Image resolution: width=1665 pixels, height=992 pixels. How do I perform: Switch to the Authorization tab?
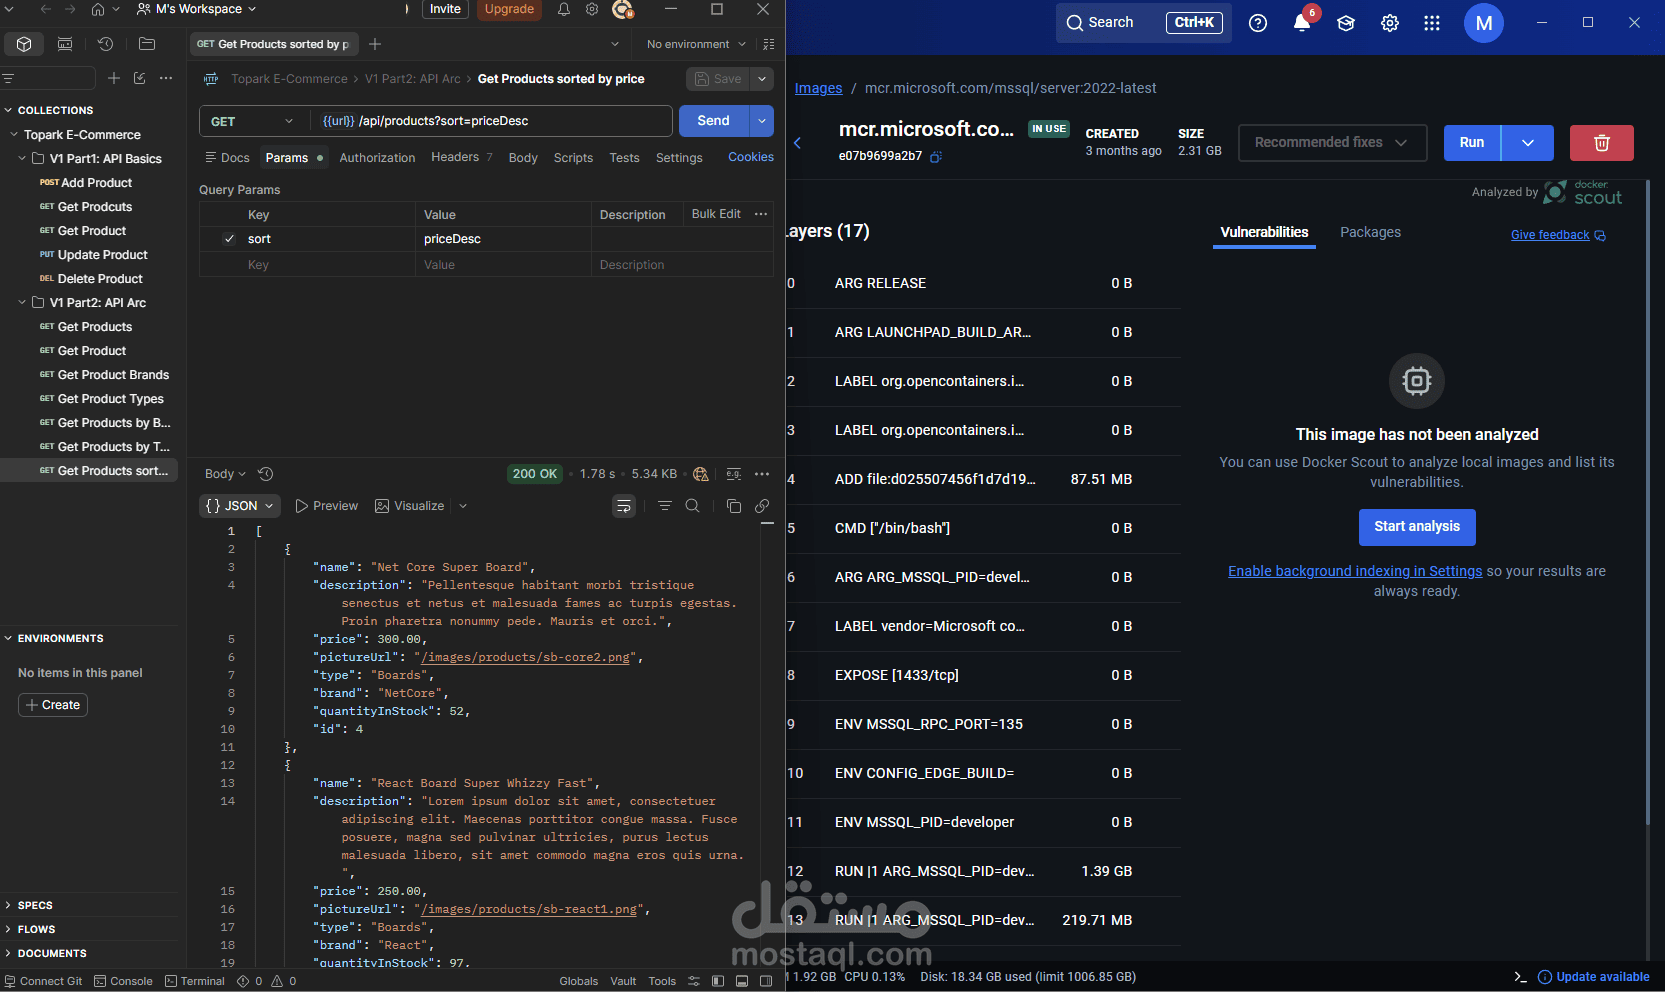[377, 158]
